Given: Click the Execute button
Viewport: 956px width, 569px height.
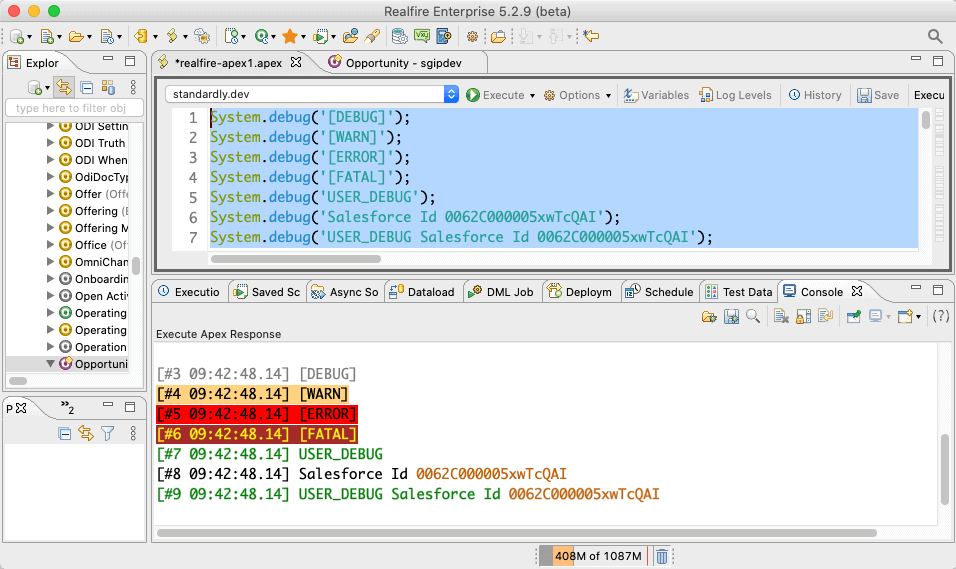Looking at the screenshot, I should coord(495,95).
